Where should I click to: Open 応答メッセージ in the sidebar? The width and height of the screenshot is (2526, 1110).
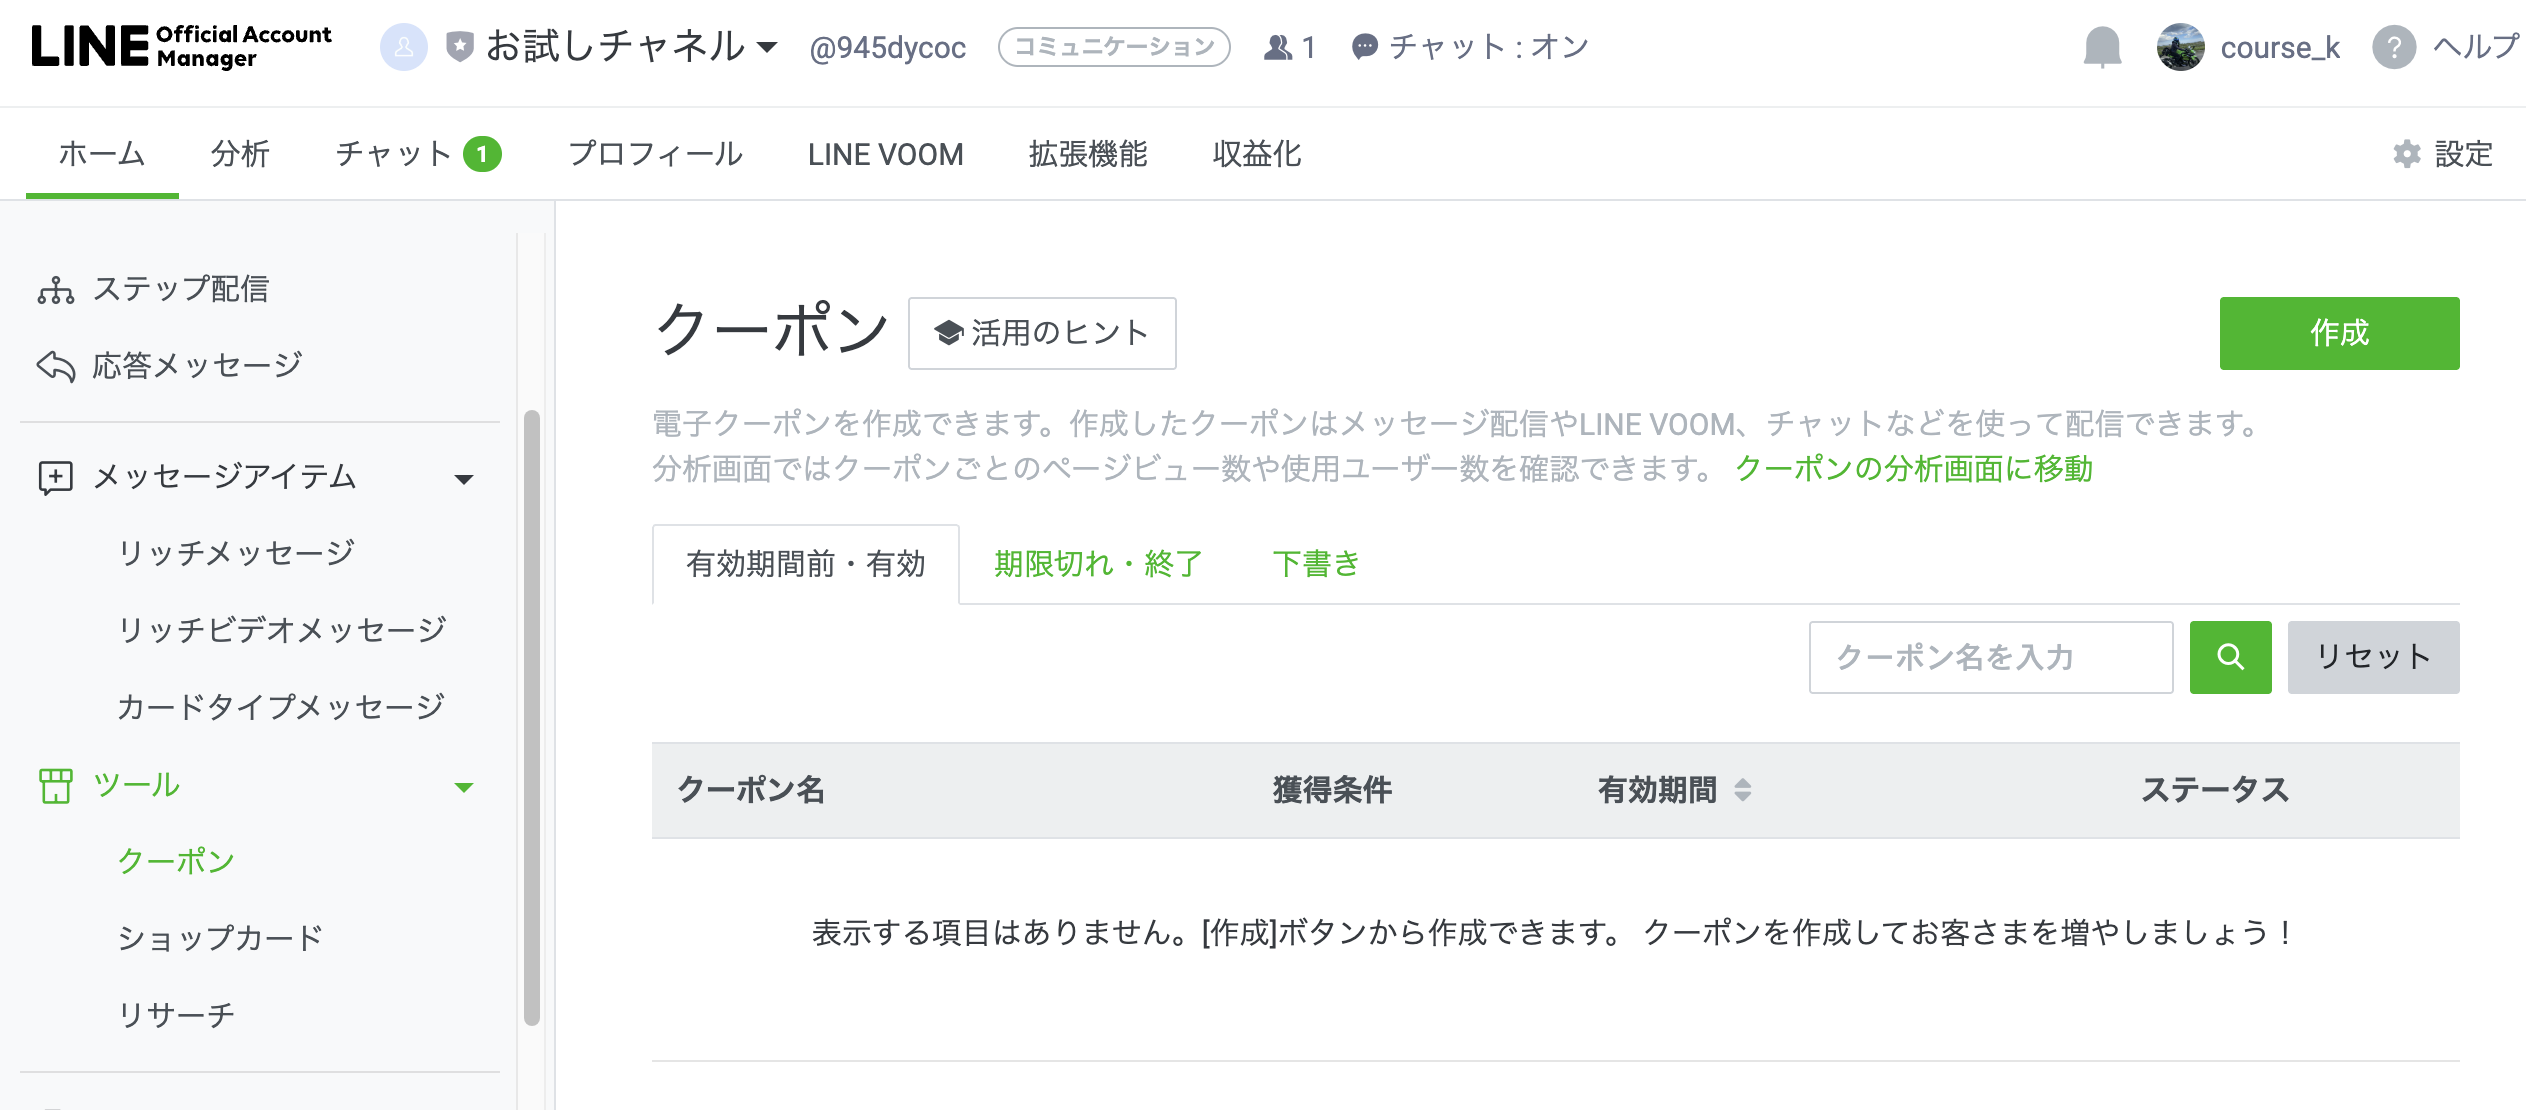[x=197, y=366]
